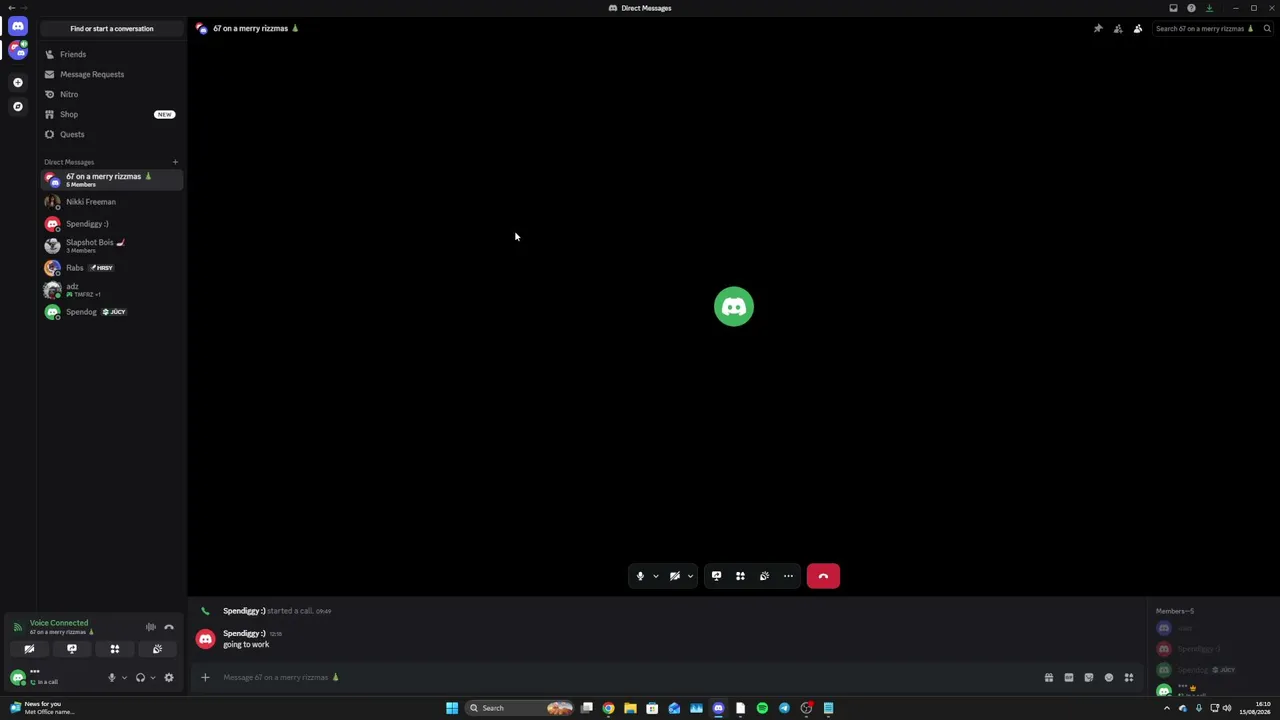This screenshot has width=1280, height=720.
Task: Open the Spendog direct message
Action: point(111,312)
